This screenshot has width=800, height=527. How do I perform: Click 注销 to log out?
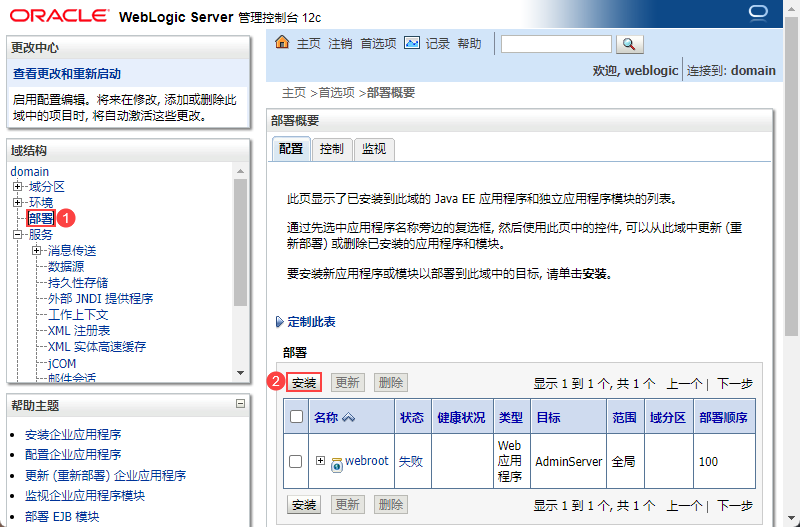click(x=340, y=43)
